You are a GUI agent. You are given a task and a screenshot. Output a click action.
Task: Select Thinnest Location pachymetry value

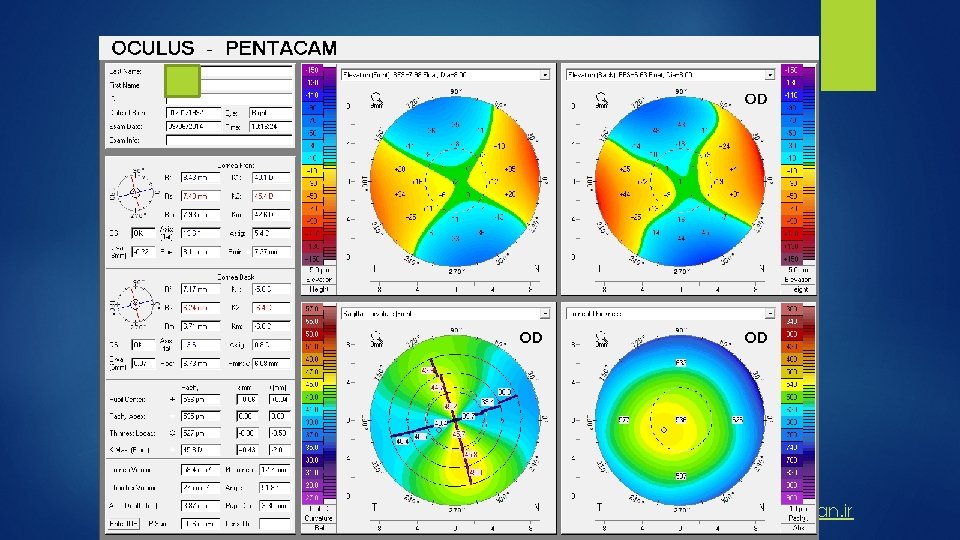200,433
